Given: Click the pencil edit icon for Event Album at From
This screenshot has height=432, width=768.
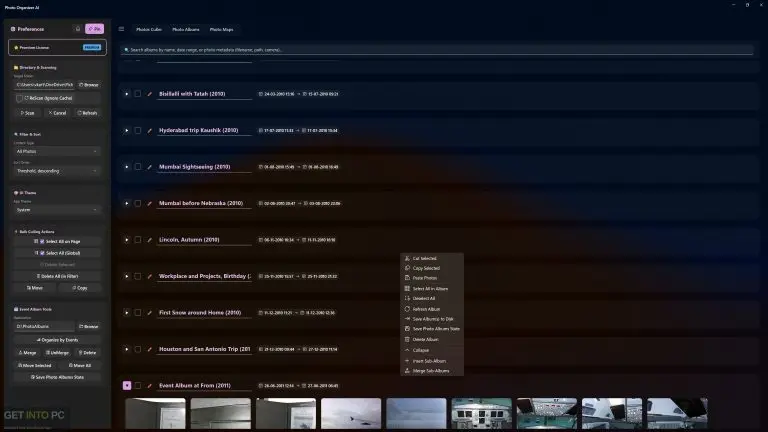Looking at the screenshot, I should tap(150, 386).
